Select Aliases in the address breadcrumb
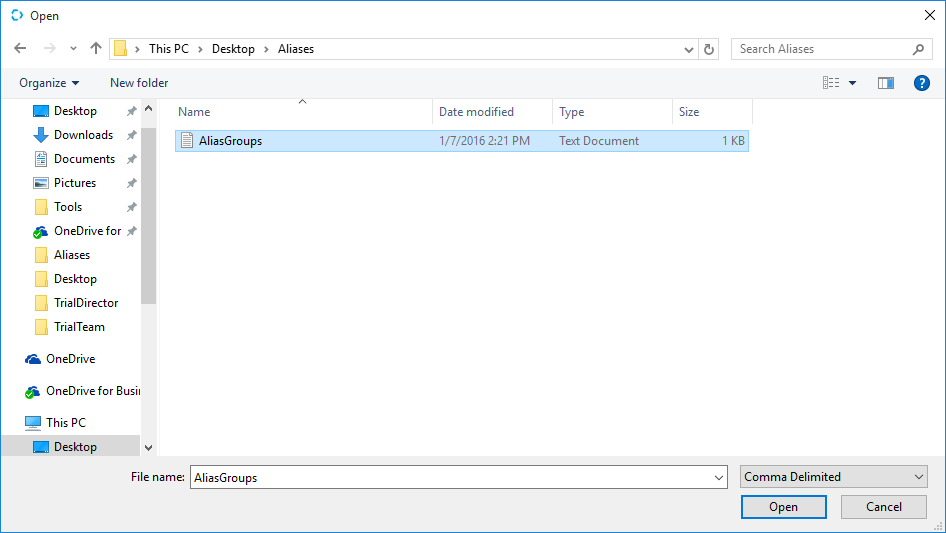The image size is (946, 533). (x=296, y=49)
